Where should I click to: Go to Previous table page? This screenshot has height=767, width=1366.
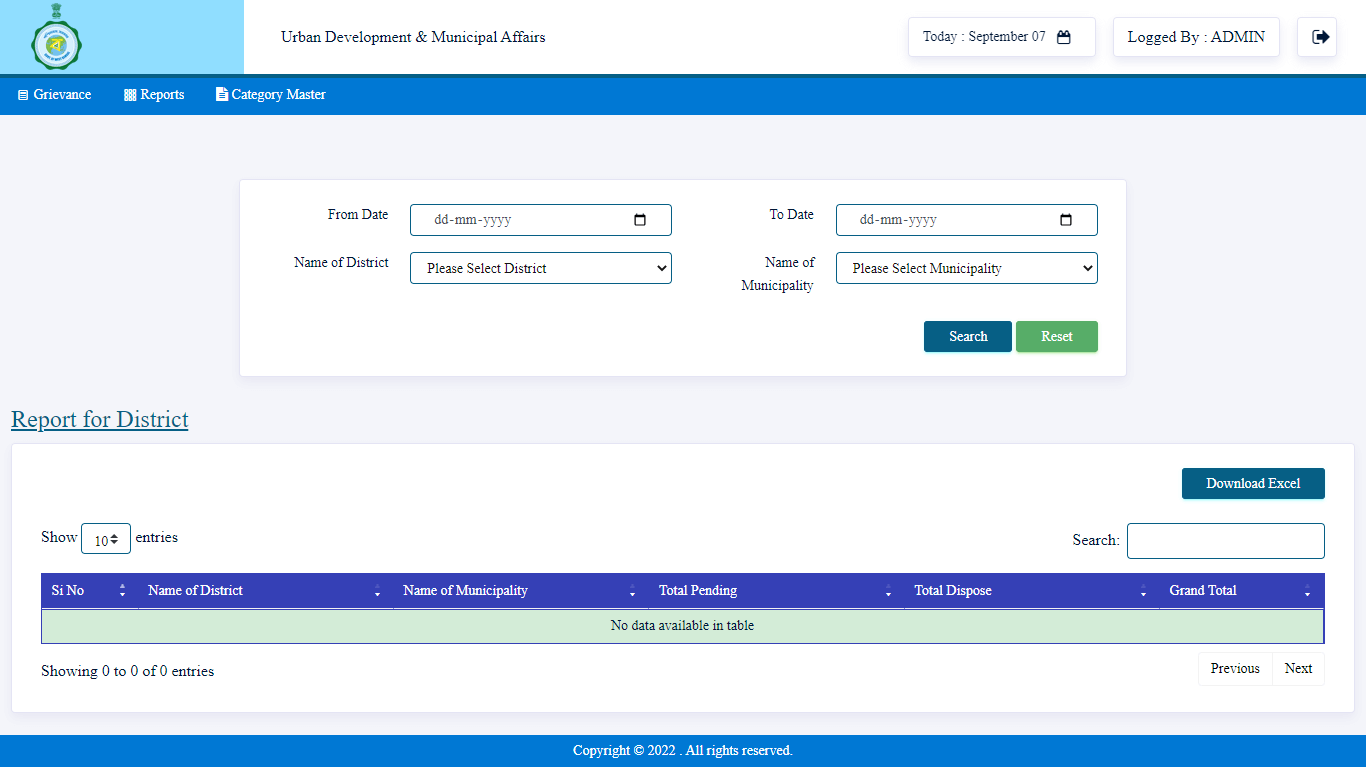click(1235, 669)
